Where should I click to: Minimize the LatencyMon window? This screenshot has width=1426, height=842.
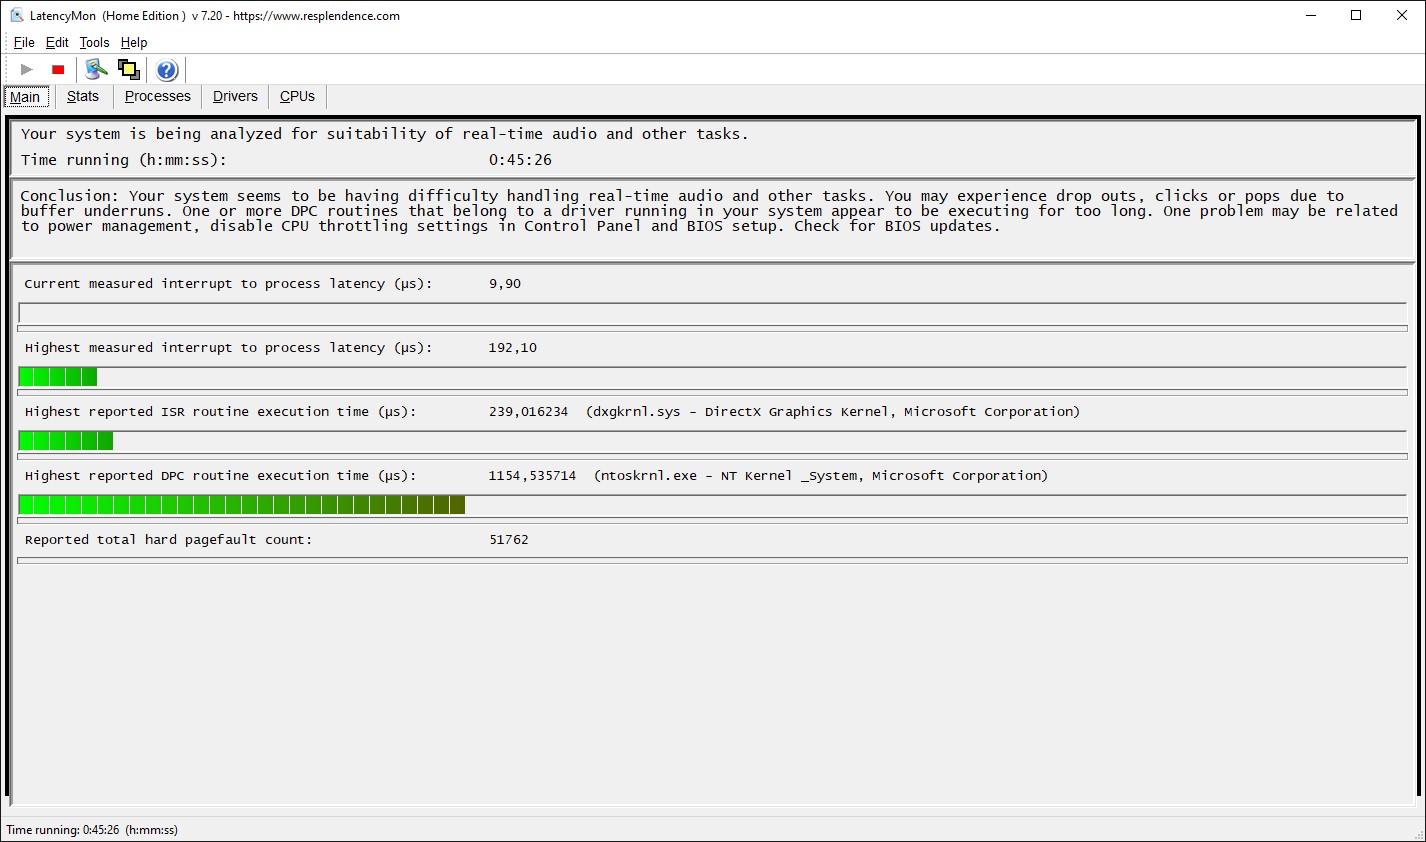(1310, 15)
